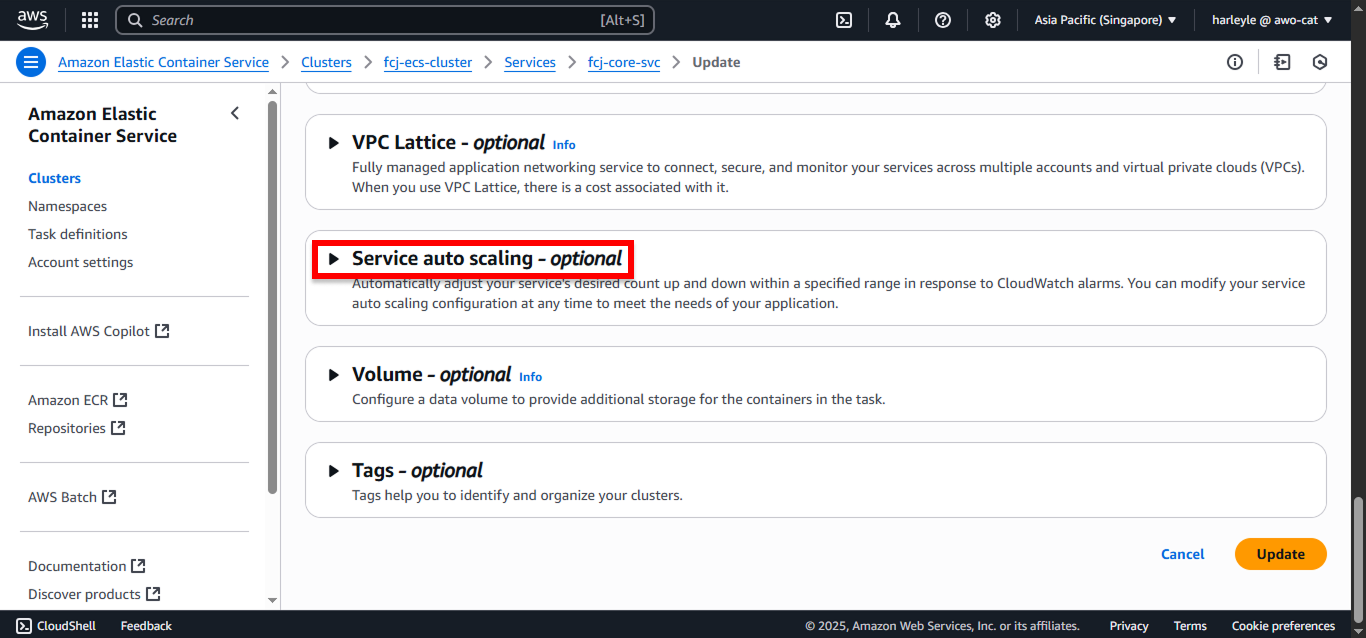This screenshot has width=1366, height=638.
Task: Collapse the sidebar with the chevron arrow
Action: tap(235, 113)
